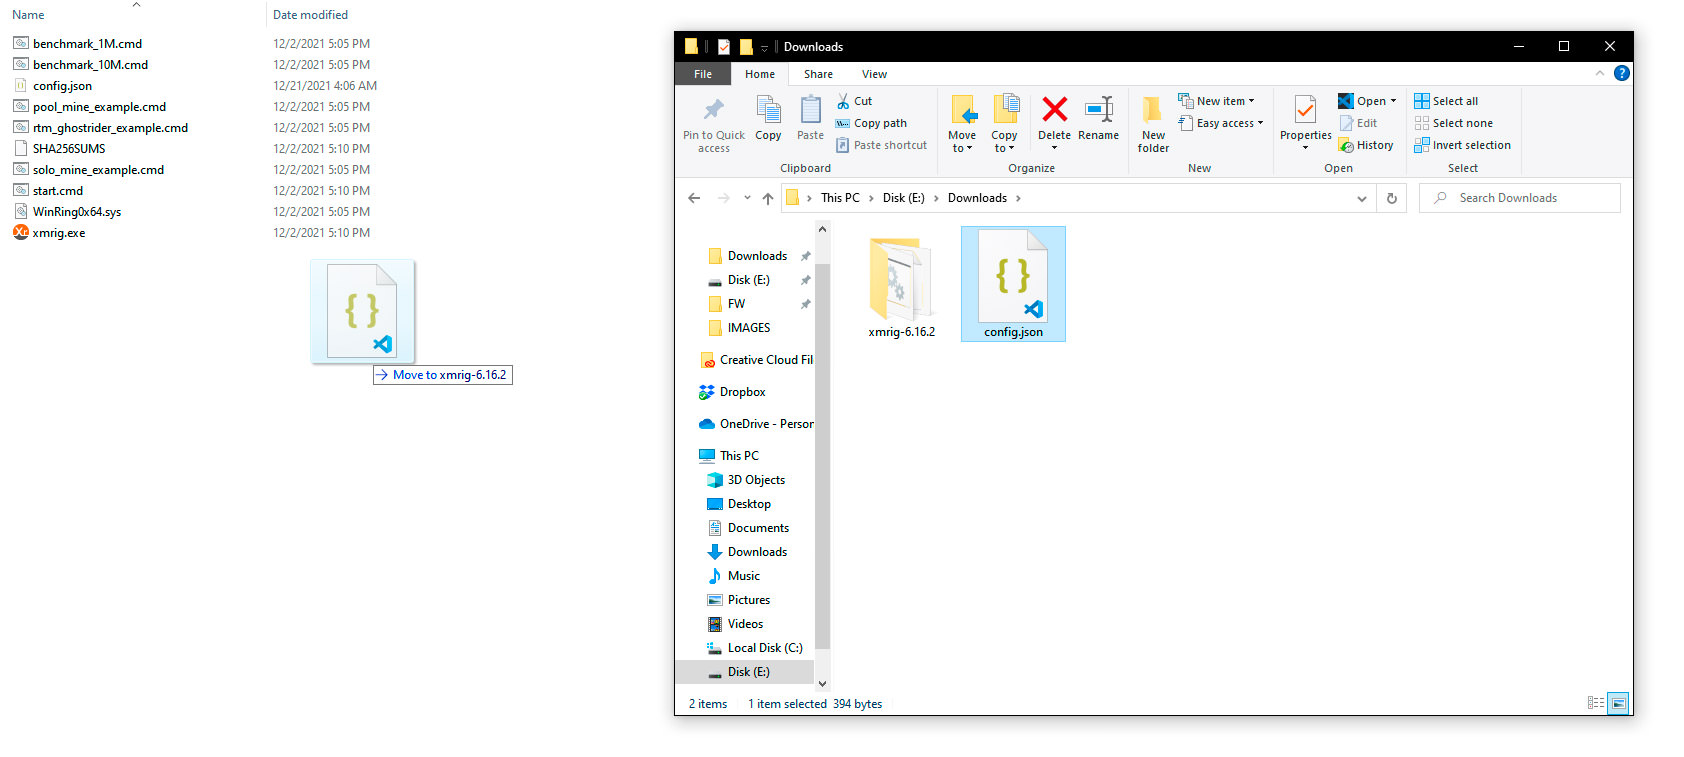Screen dimensions: 1684x757
Task: Open the IMAGES folder in navigation pane
Action: click(748, 328)
